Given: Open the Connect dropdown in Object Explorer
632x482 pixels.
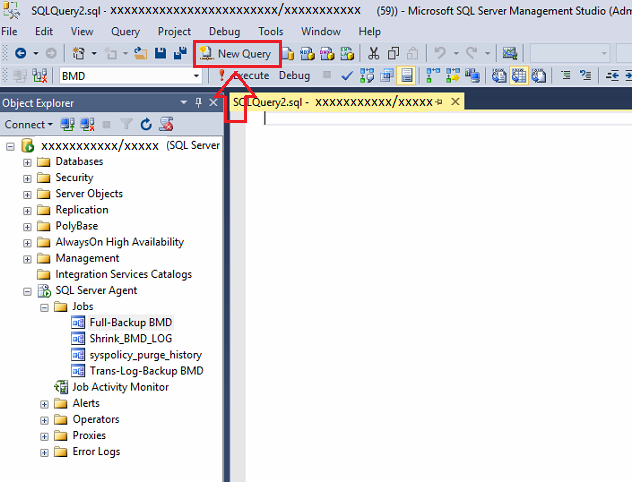Looking at the screenshot, I should click(x=29, y=125).
